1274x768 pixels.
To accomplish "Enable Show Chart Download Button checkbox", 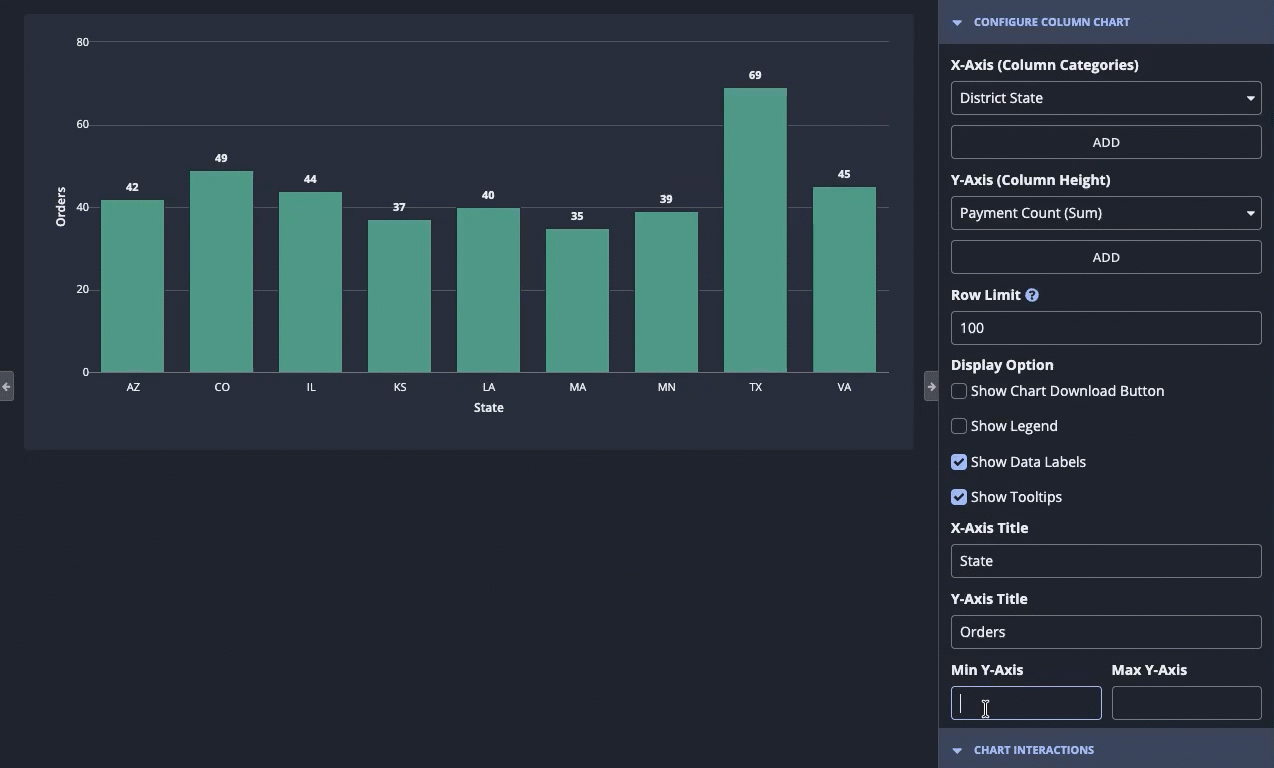I will (959, 391).
